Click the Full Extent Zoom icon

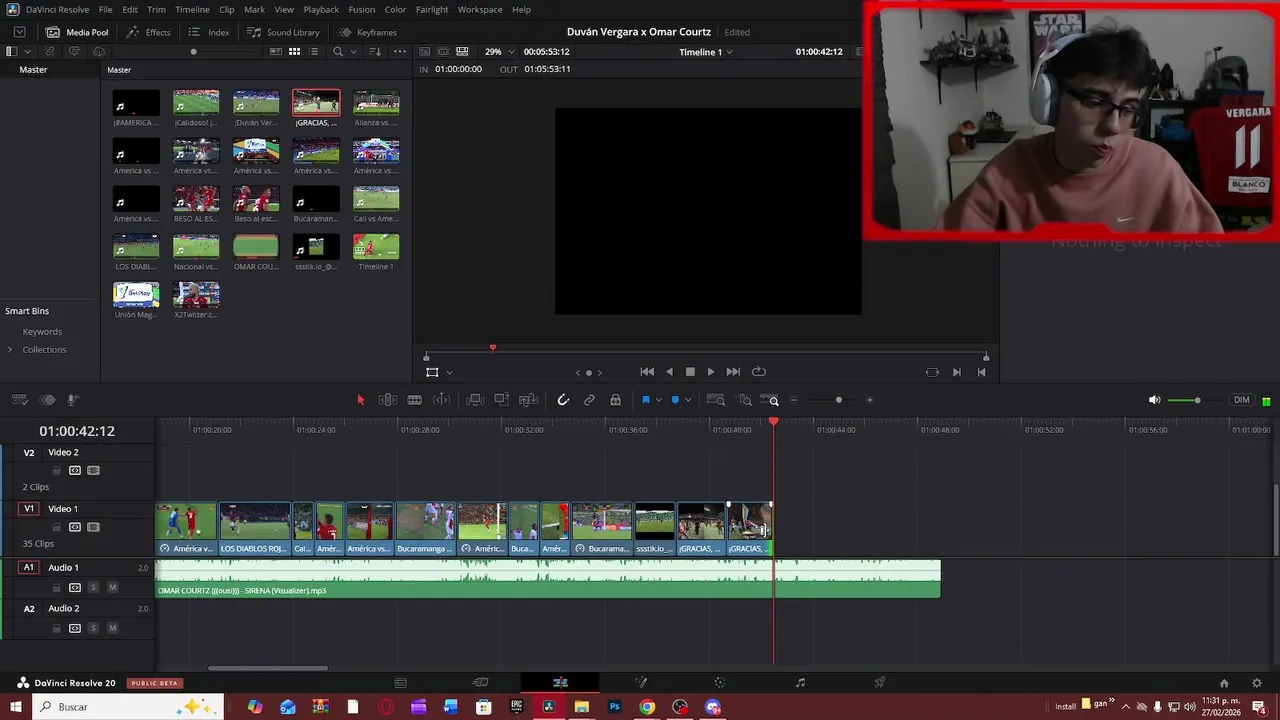pyautogui.click(x=716, y=400)
